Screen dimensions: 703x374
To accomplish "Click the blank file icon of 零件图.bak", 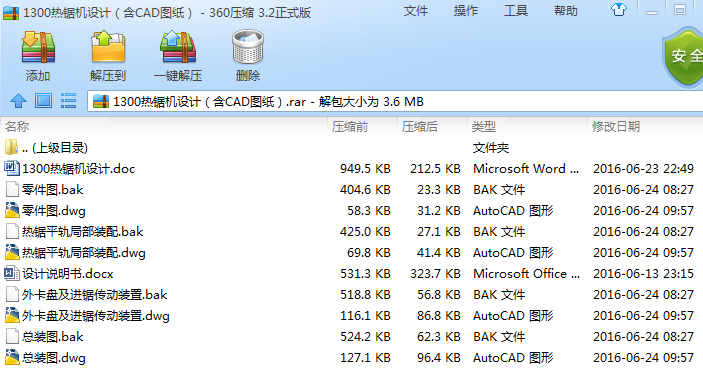I will (x=12, y=189).
